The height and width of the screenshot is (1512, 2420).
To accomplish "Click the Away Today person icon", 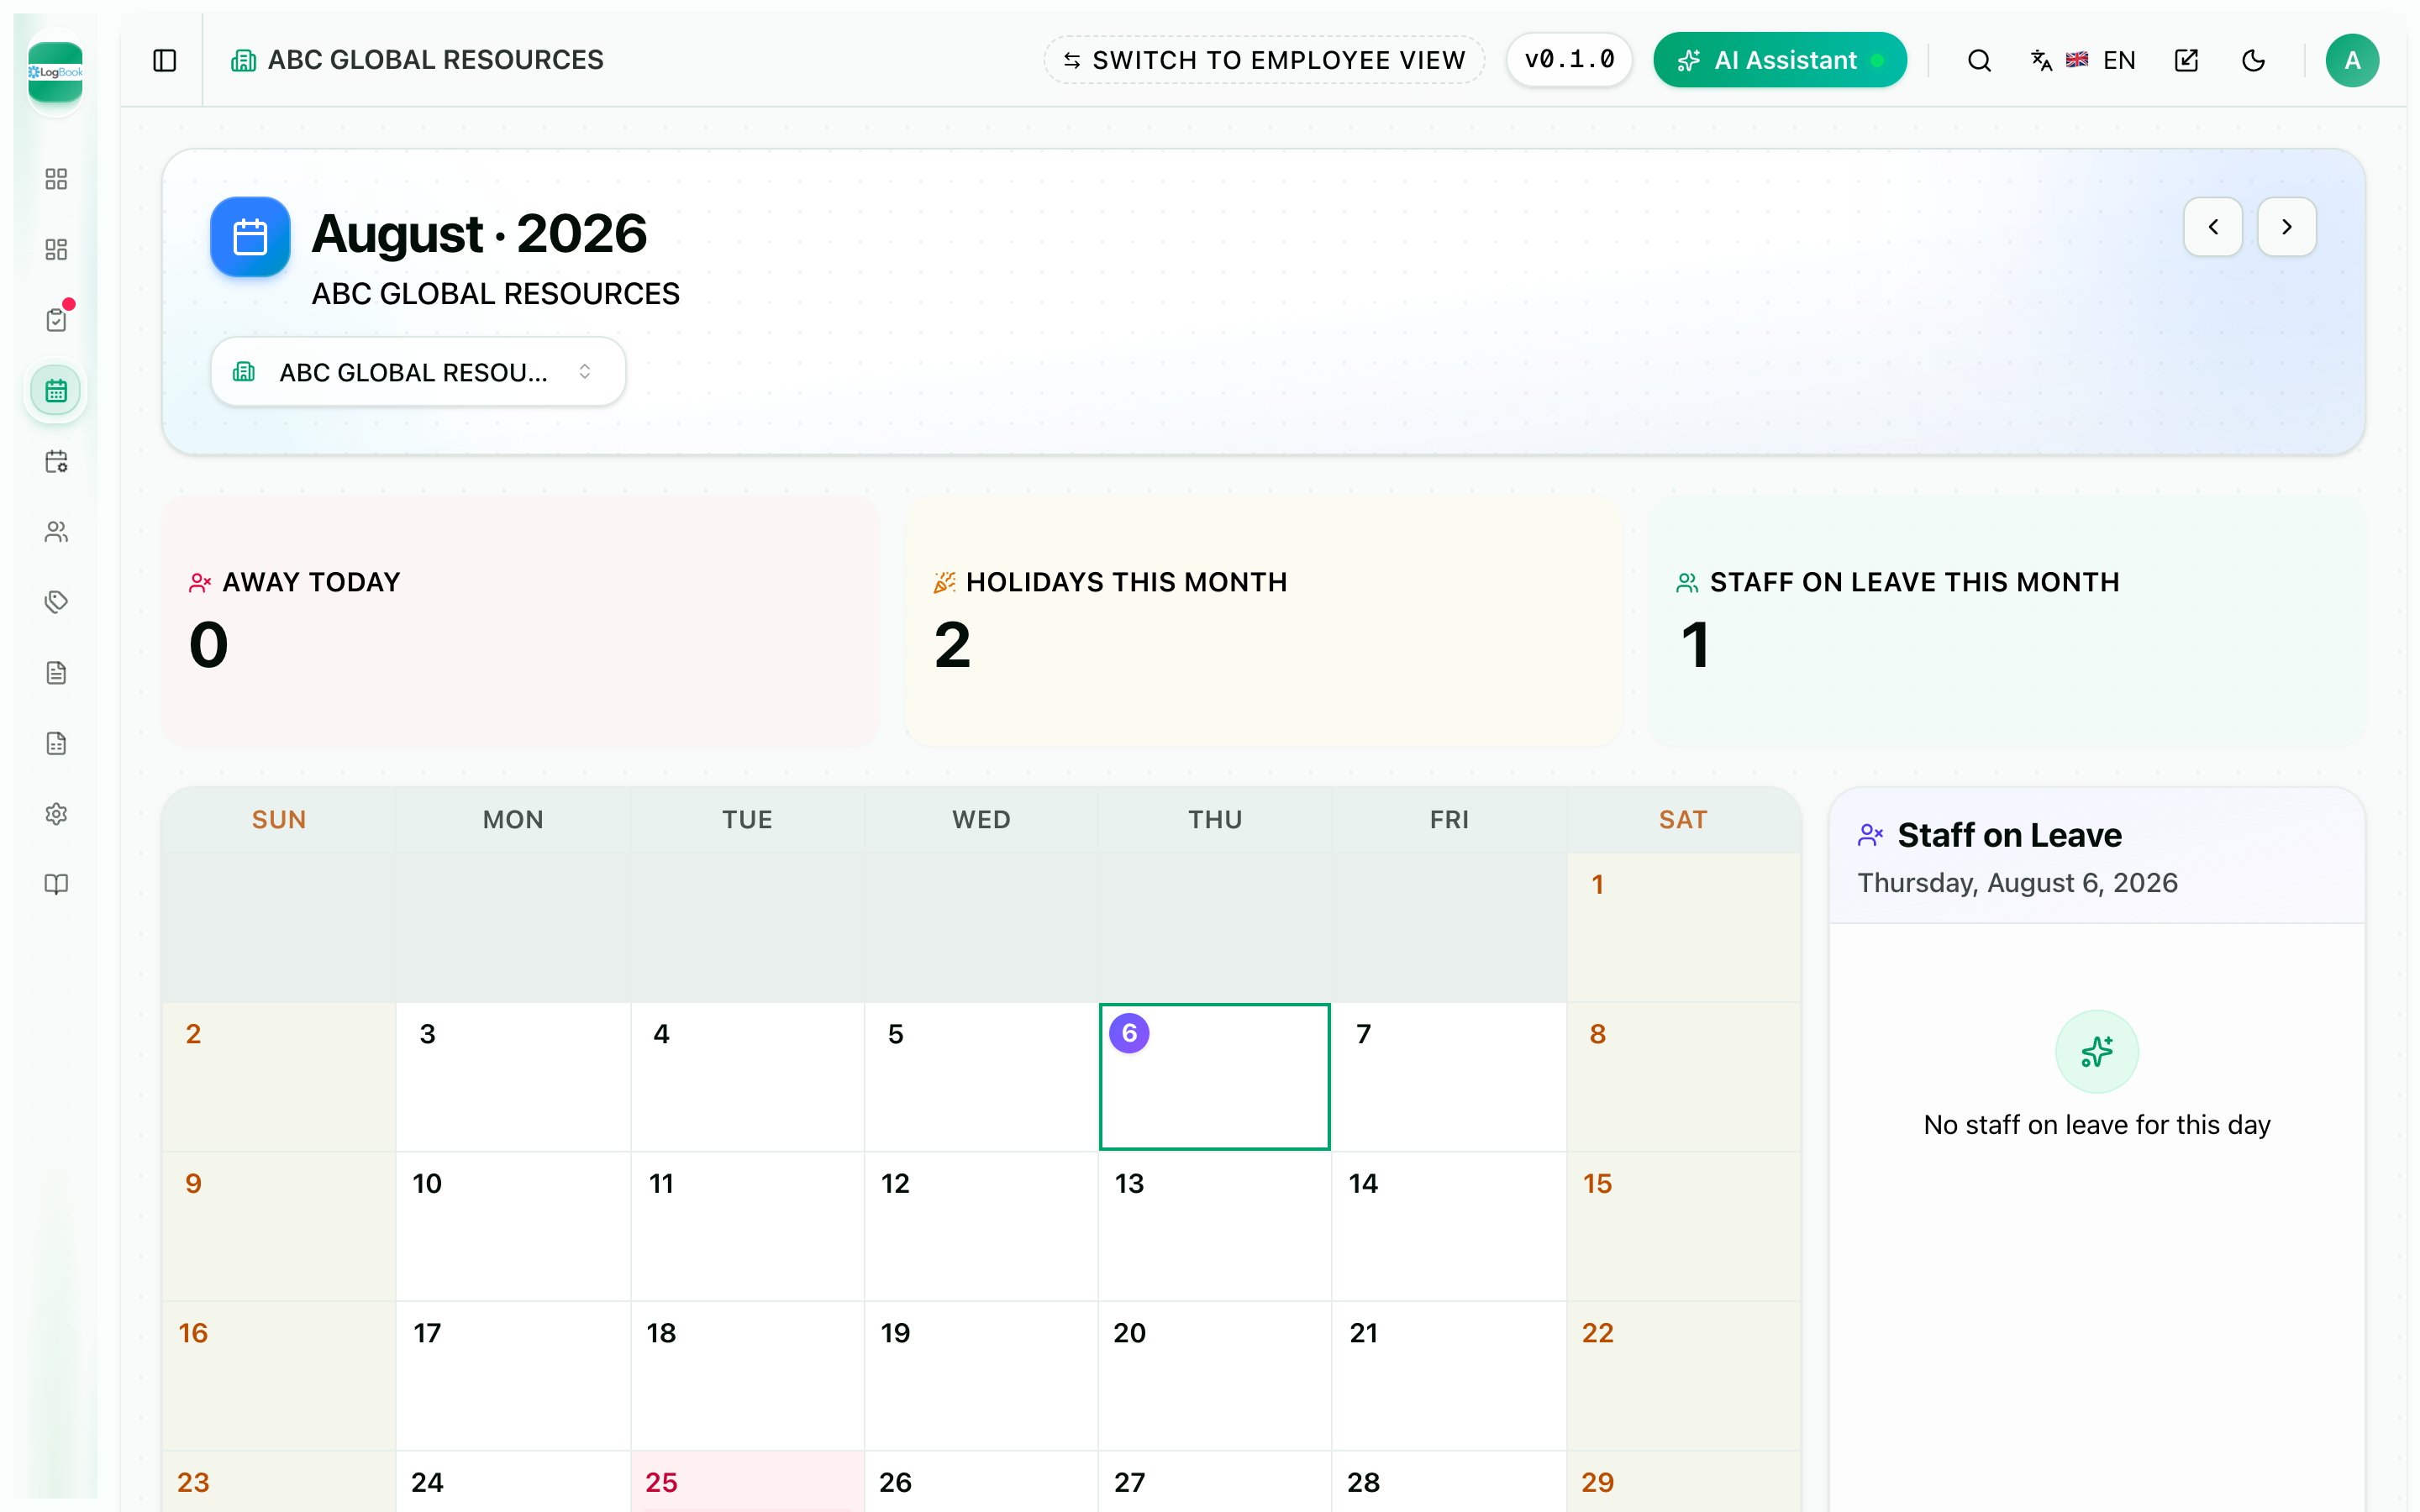I will [200, 583].
